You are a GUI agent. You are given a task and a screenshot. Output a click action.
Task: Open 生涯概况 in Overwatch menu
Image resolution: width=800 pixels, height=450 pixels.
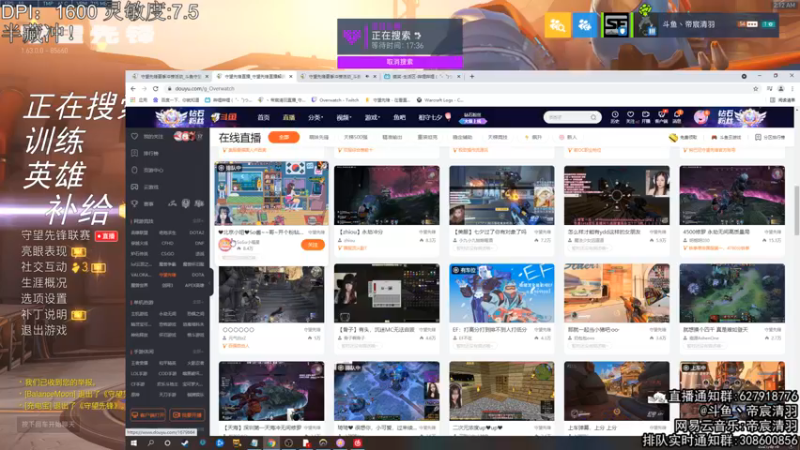(x=44, y=283)
